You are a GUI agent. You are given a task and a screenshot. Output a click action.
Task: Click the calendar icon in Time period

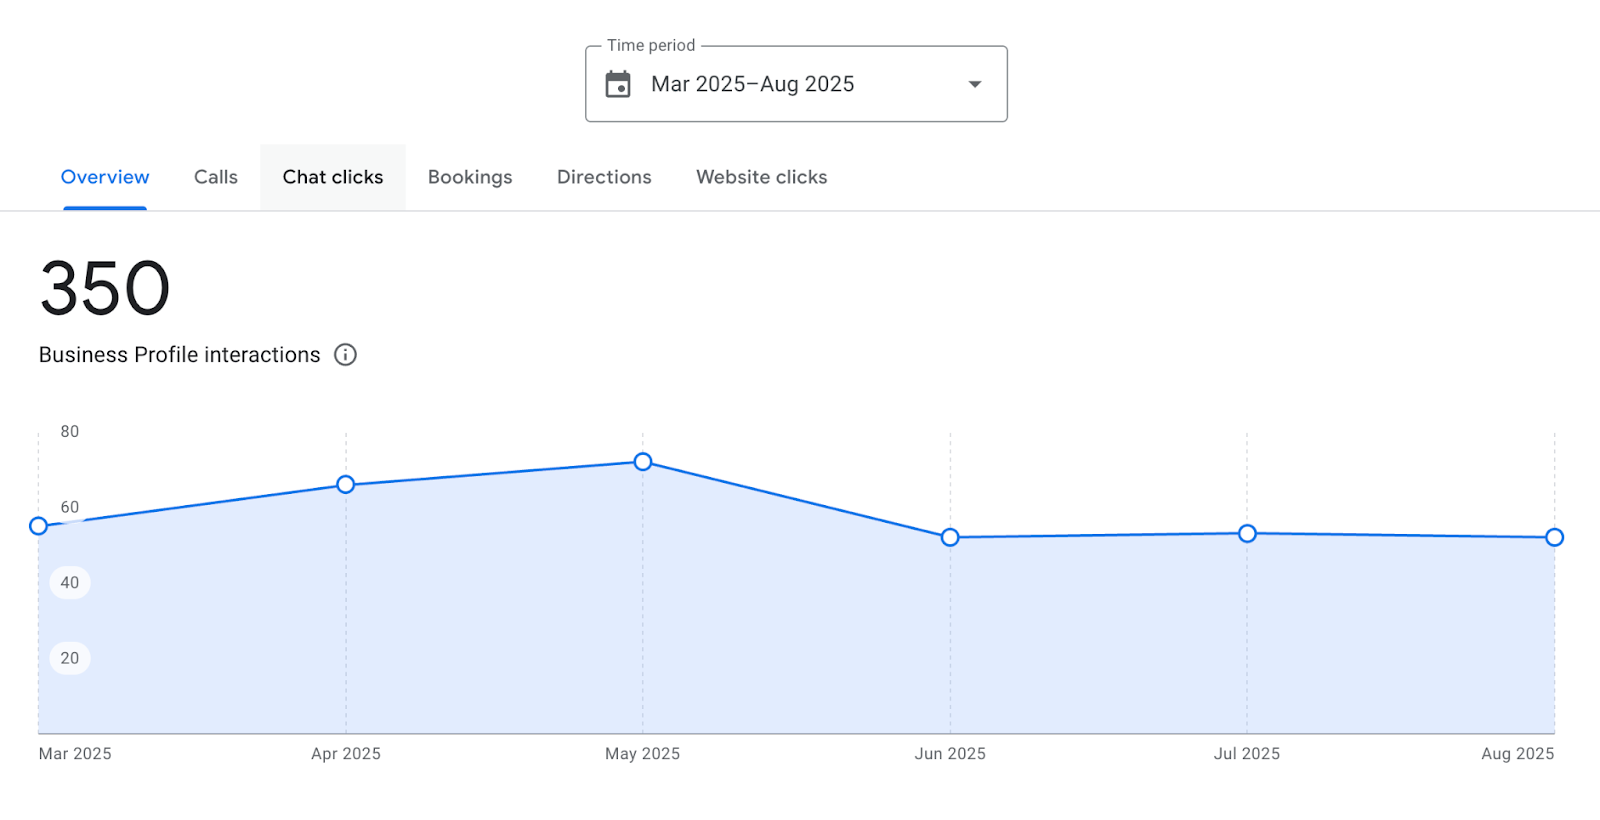coord(618,84)
